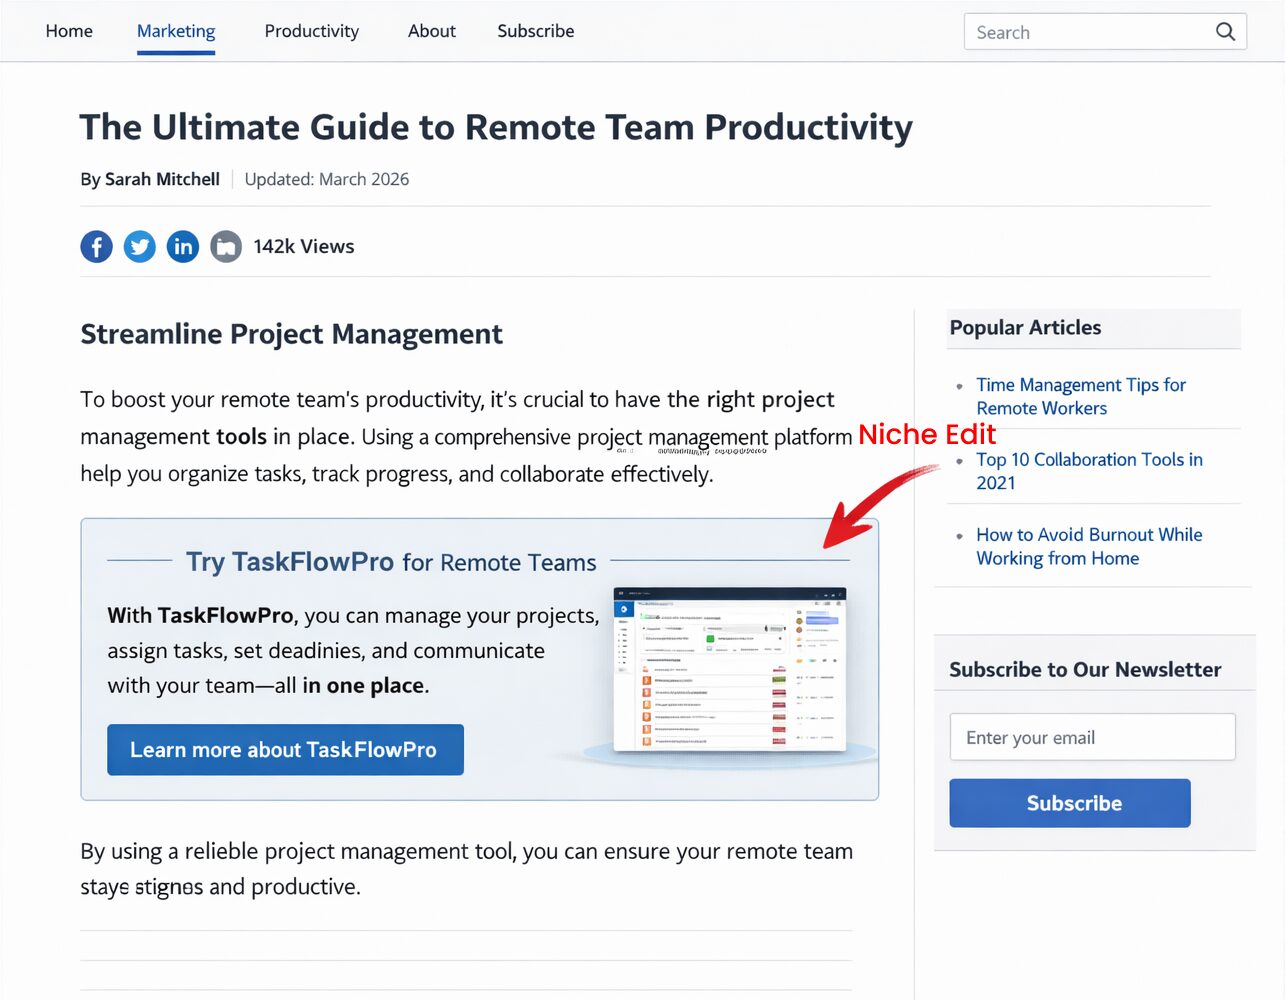Click Learn more about TaskFlowPro
1285x1000 pixels.
point(285,749)
